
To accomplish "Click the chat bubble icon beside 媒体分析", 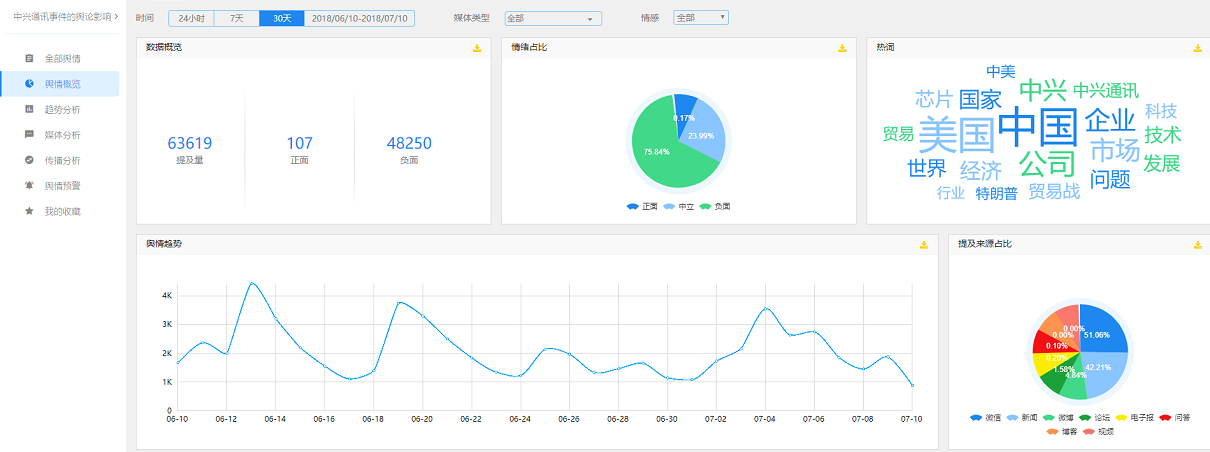I will click(x=29, y=134).
